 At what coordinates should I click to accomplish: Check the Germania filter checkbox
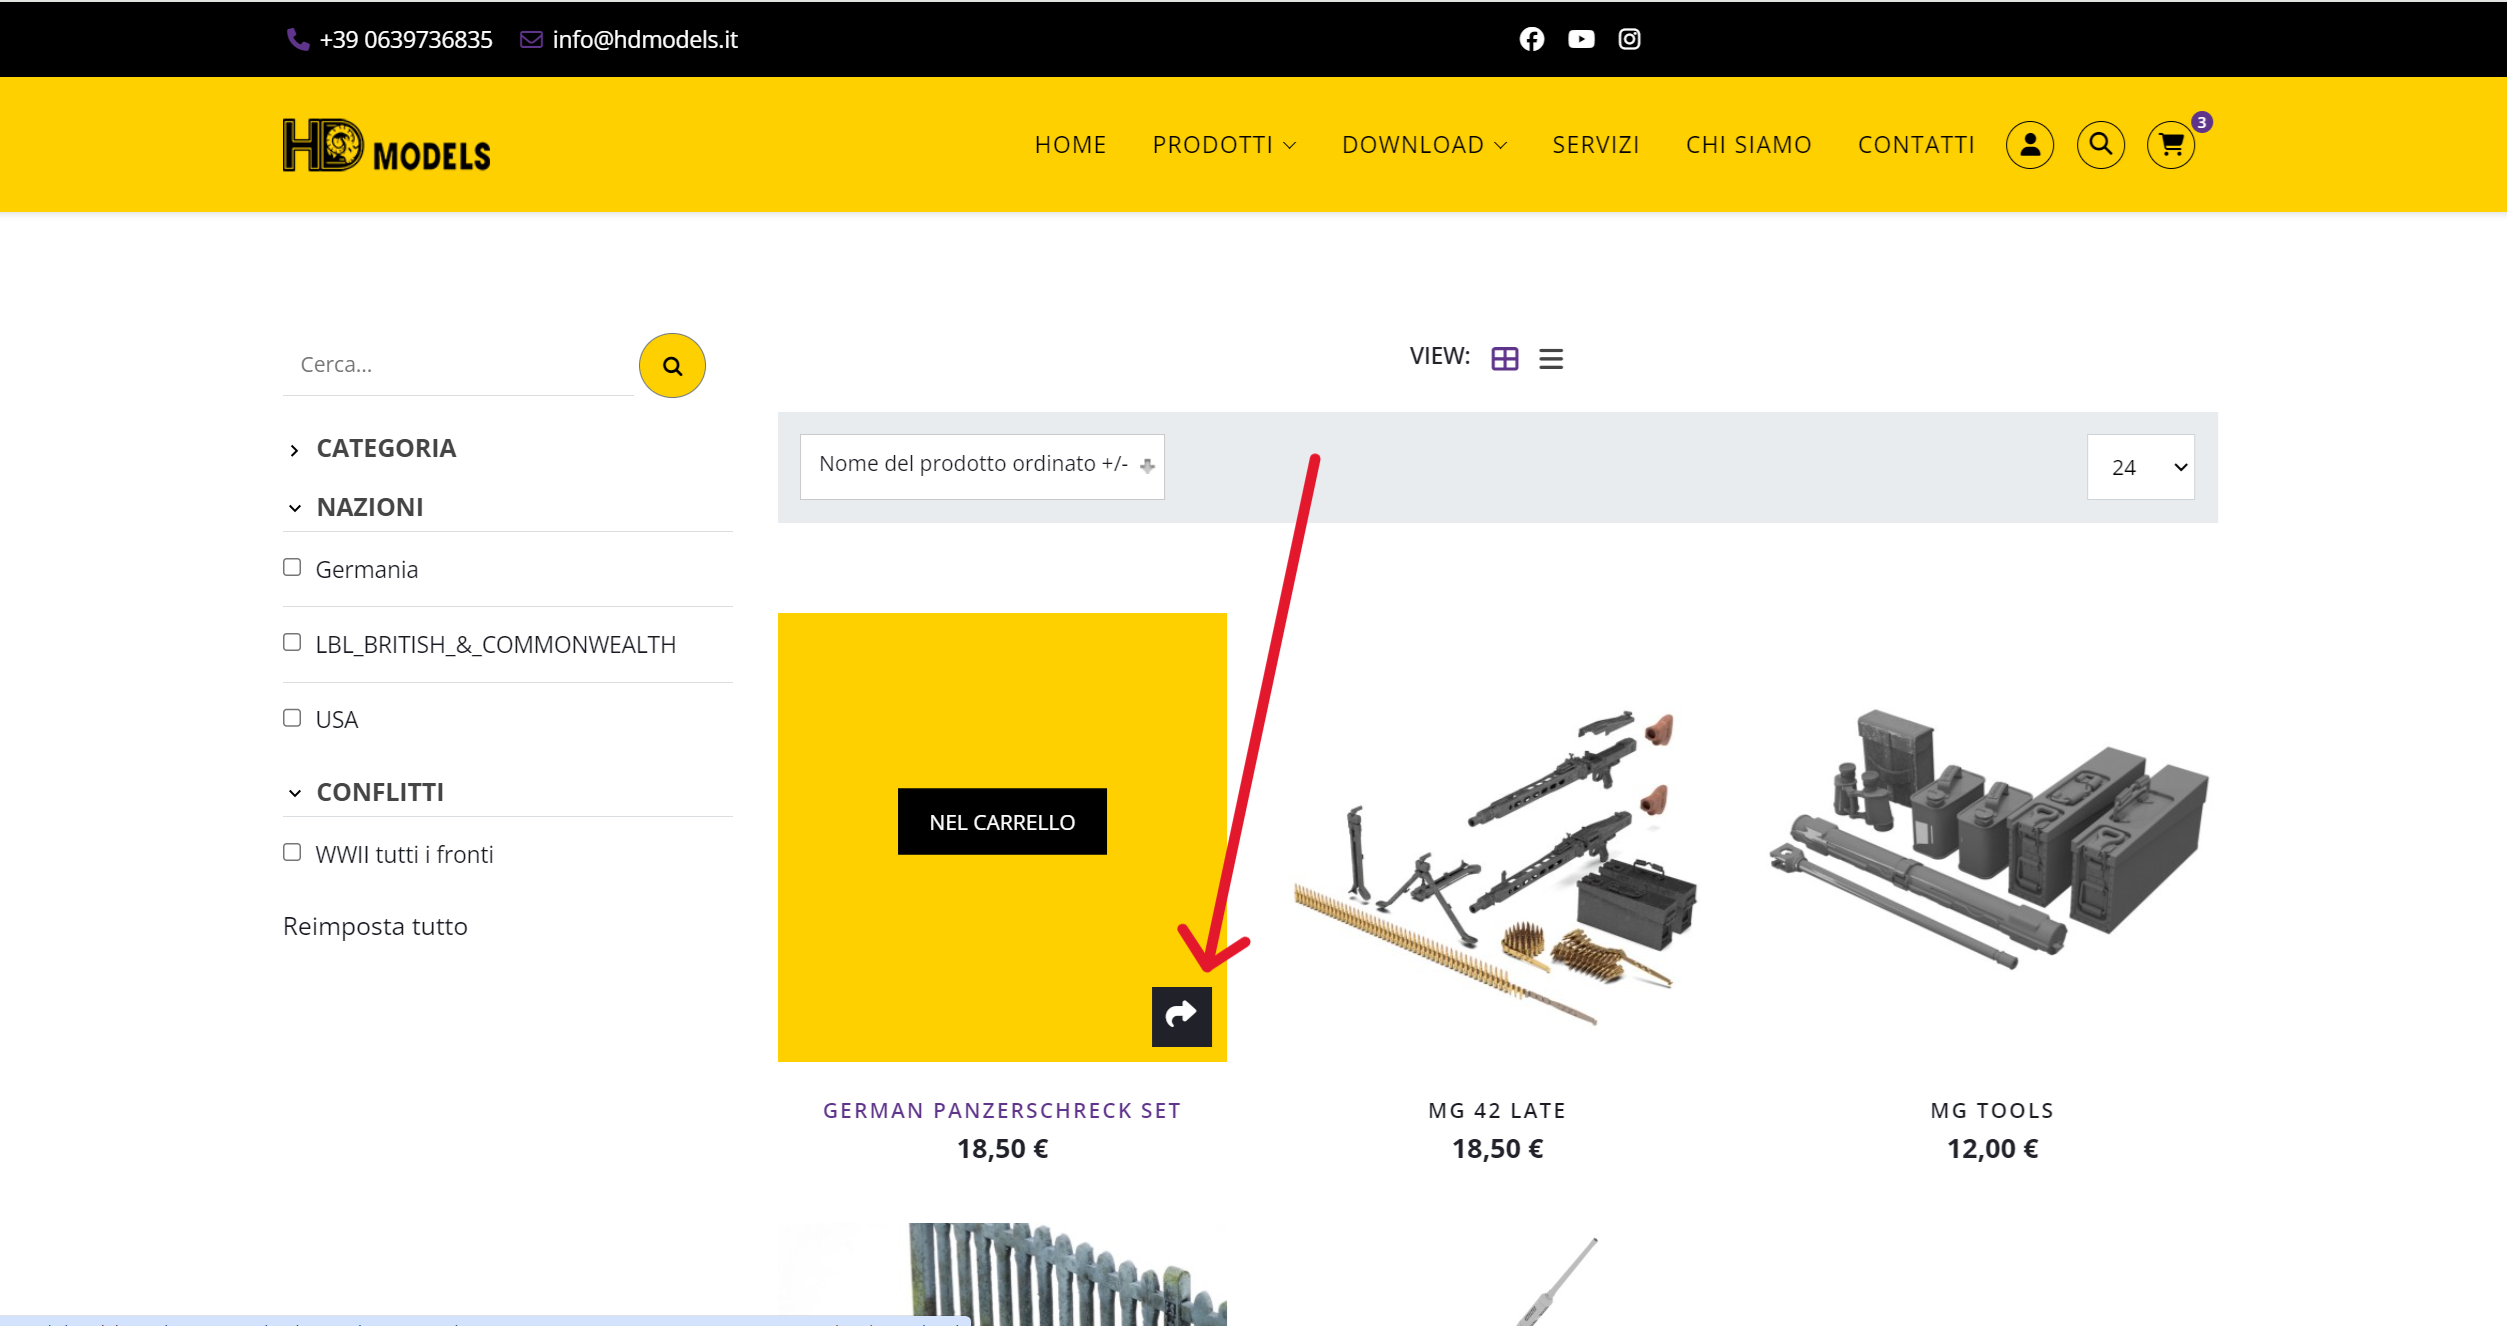(292, 568)
